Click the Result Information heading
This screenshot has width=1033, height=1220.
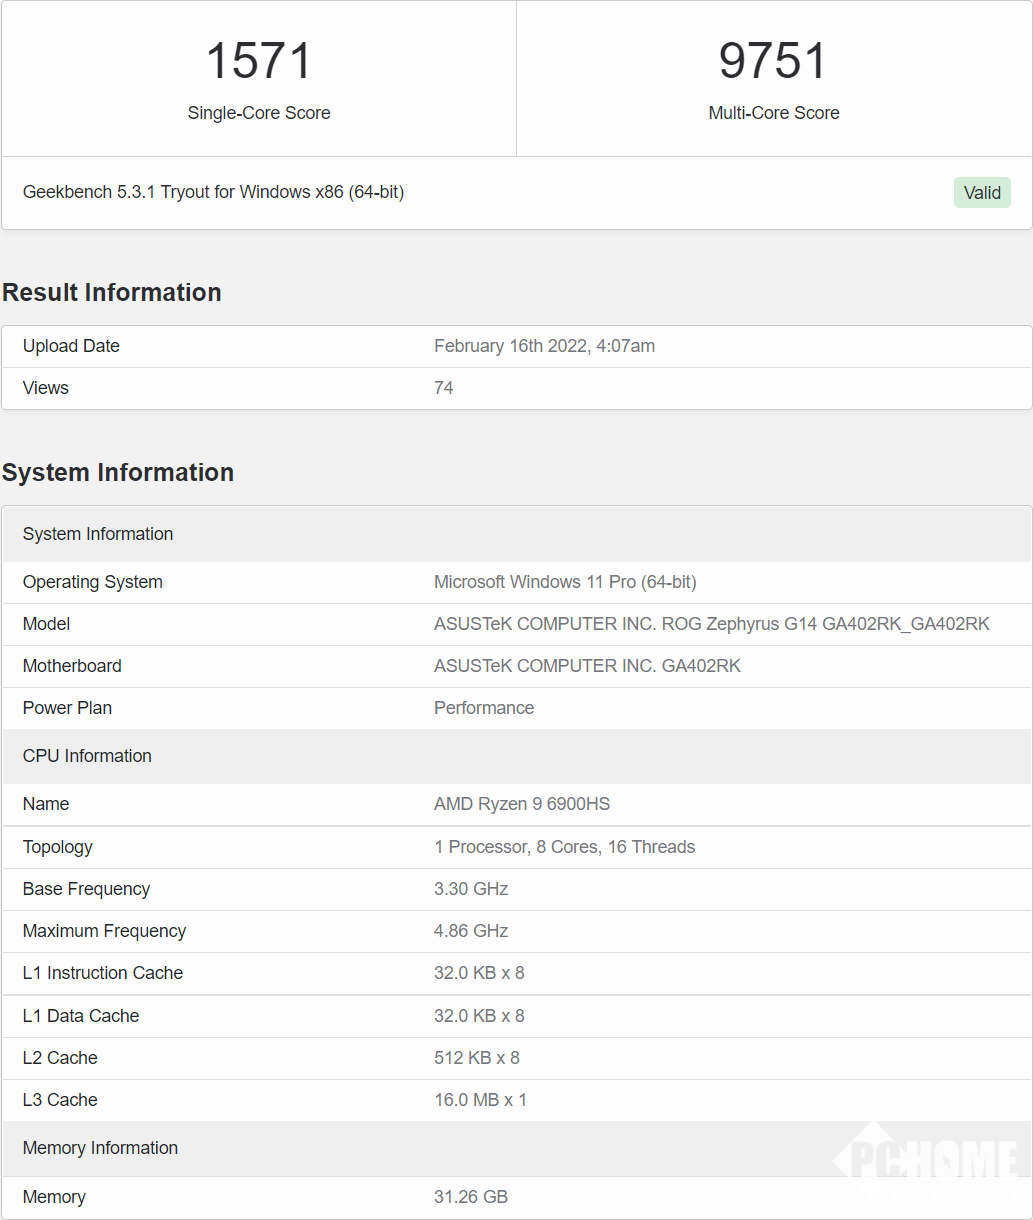(x=112, y=293)
